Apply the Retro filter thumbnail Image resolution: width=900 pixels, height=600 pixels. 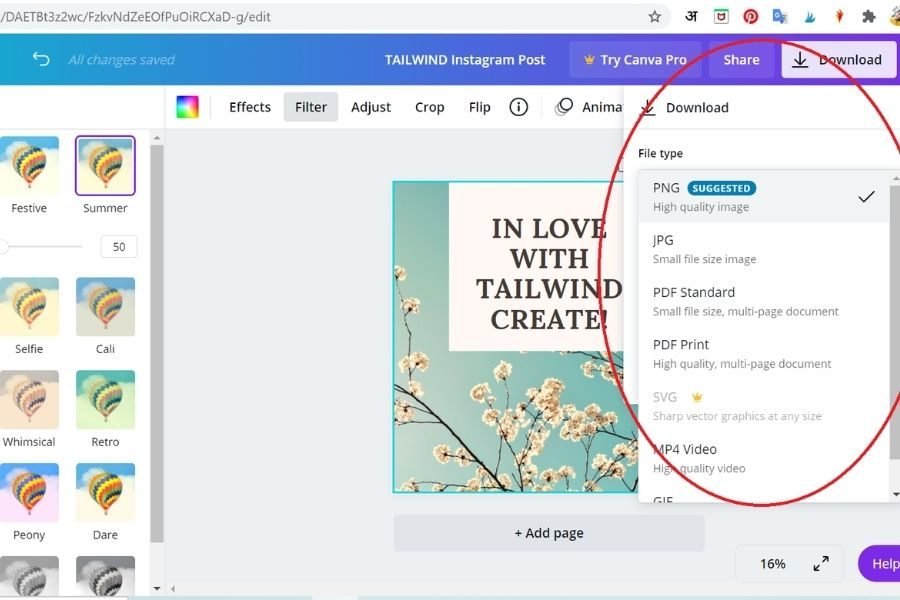(105, 401)
